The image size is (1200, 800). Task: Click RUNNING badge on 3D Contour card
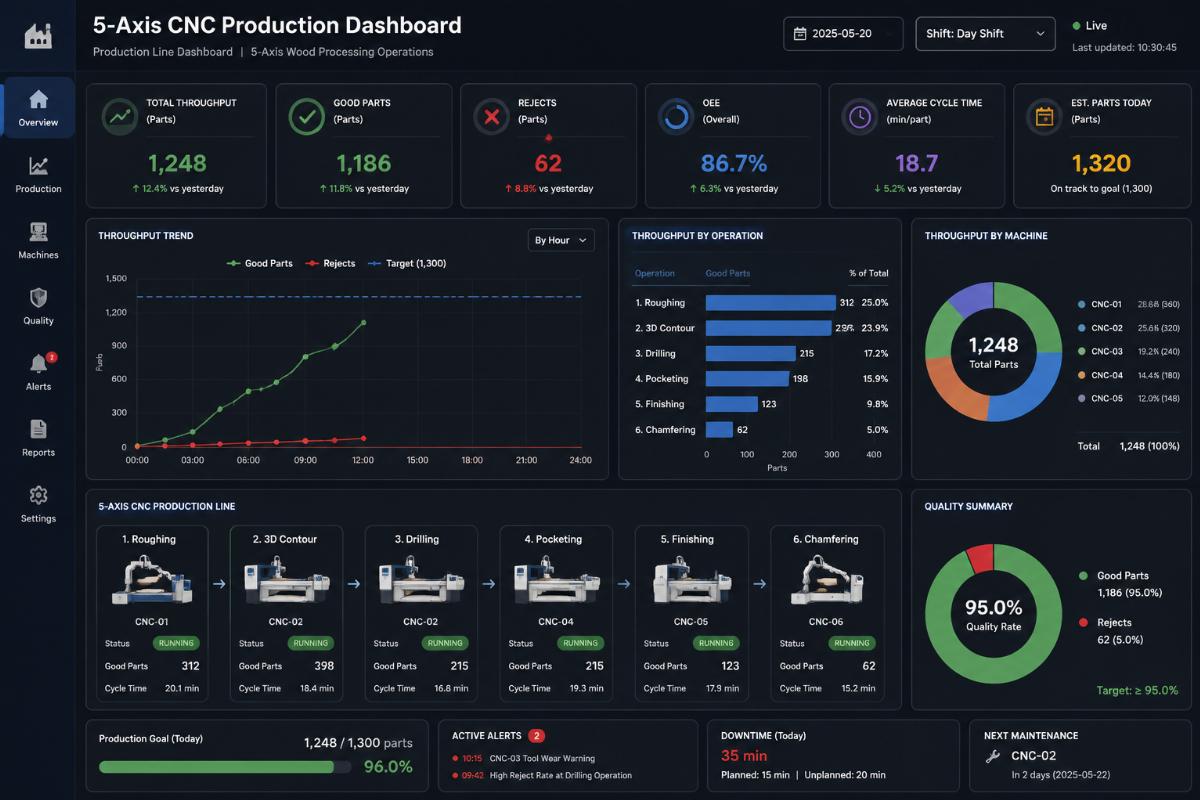(310, 643)
